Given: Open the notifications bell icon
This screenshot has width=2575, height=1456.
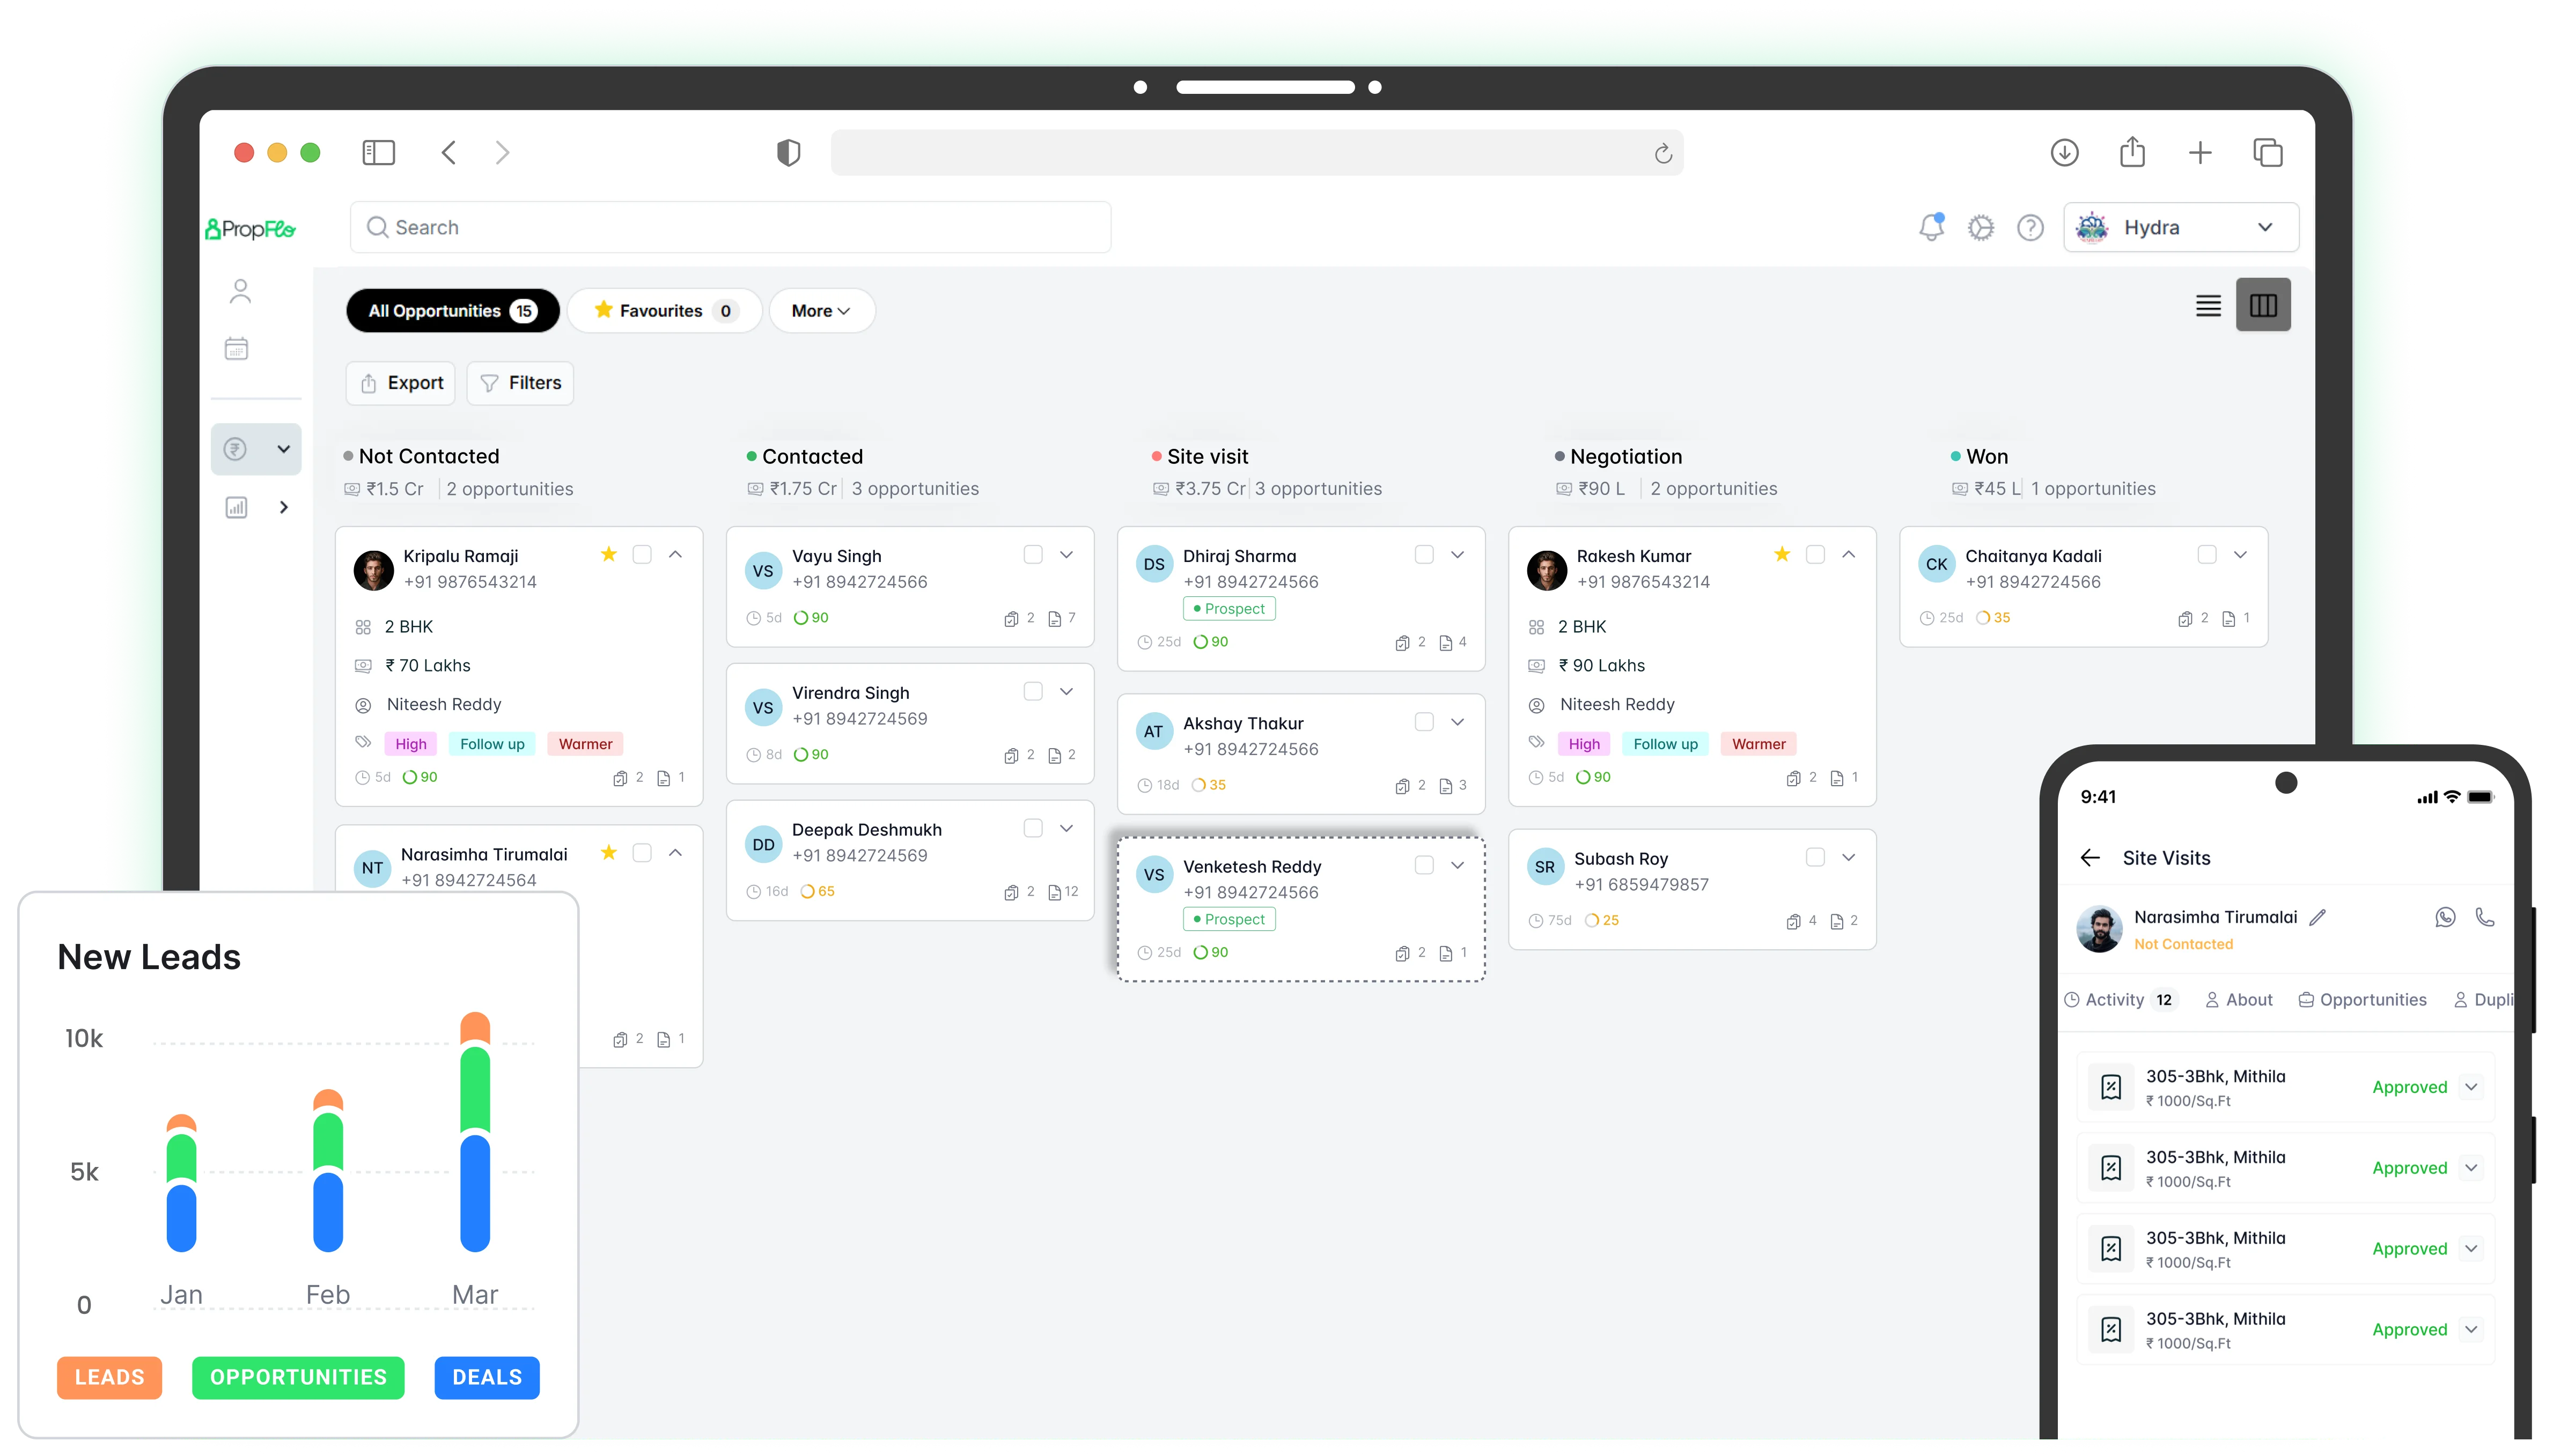Looking at the screenshot, I should 1931,228.
